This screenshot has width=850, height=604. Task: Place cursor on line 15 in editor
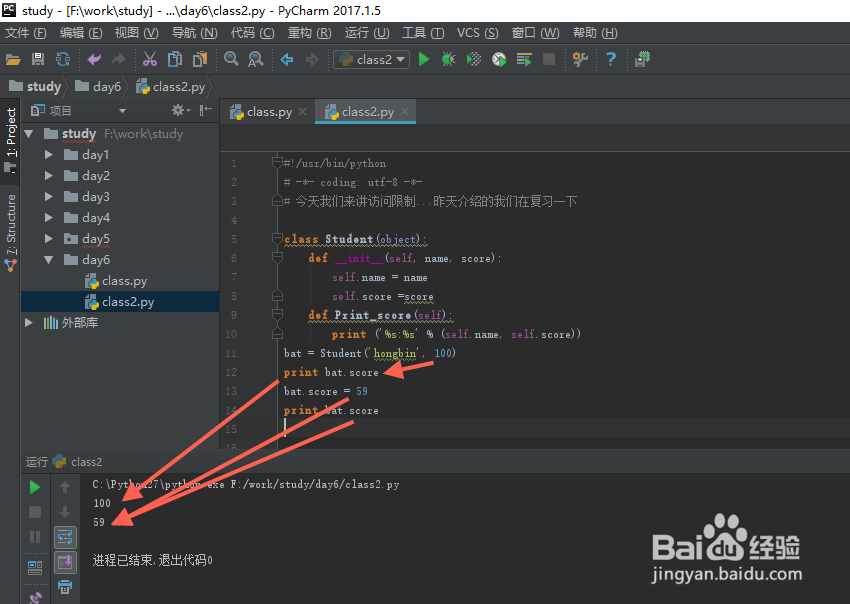pyautogui.click(x=535, y=429)
